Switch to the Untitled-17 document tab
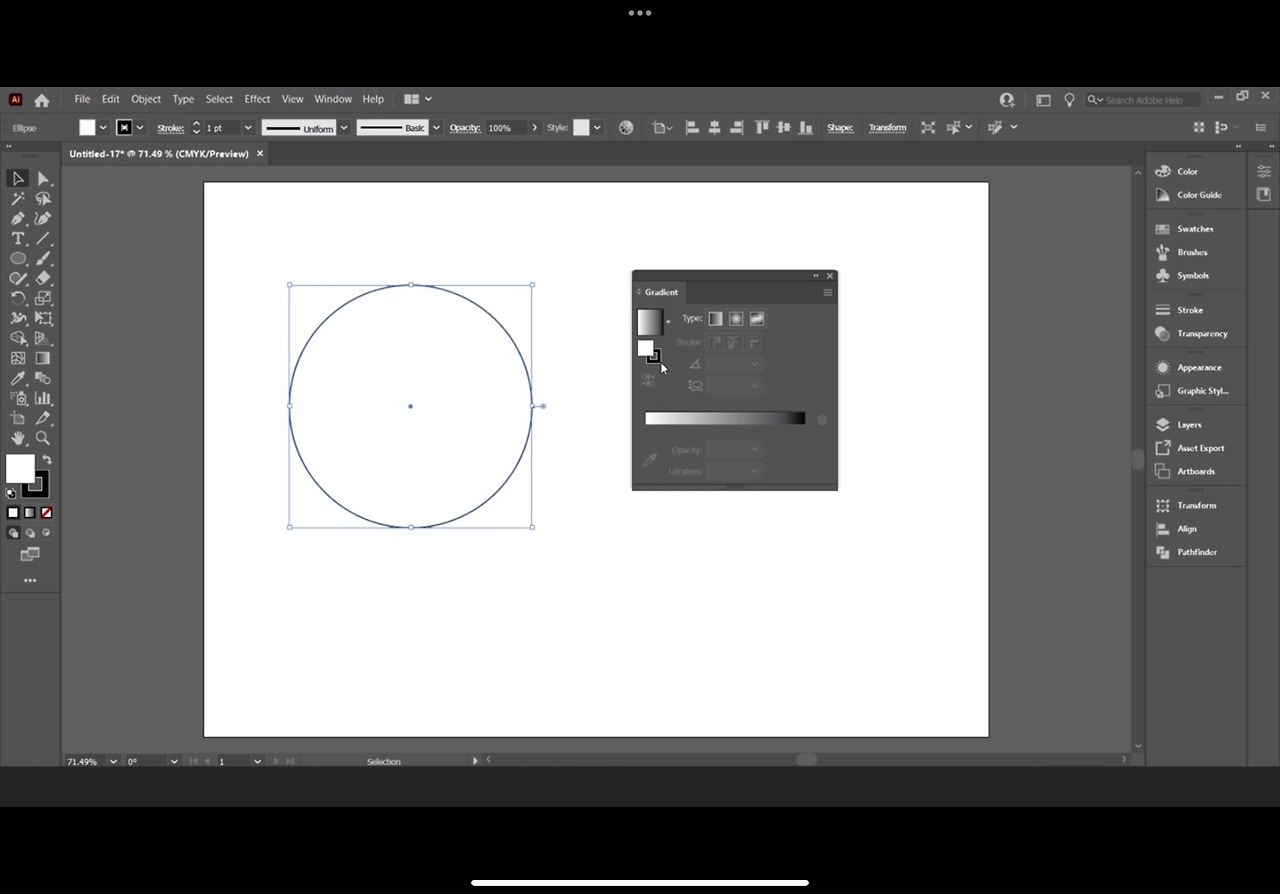 [159, 154]
